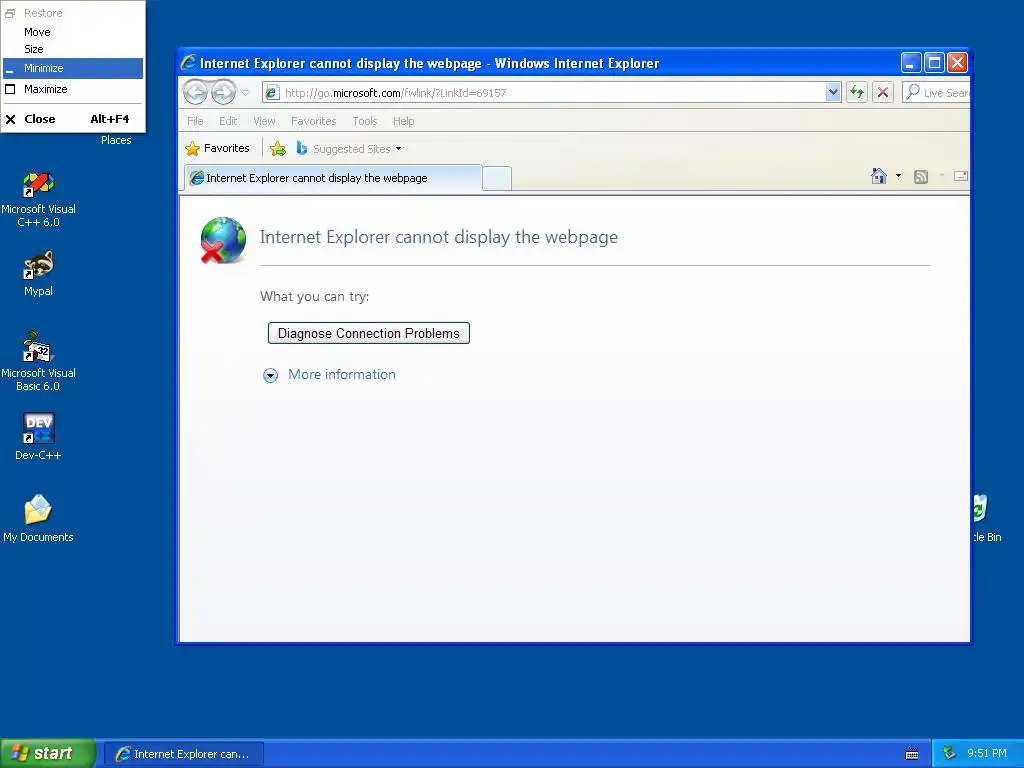1024x768 pixels.
Task: Click the Windows Start button
Action: [47, 754]
